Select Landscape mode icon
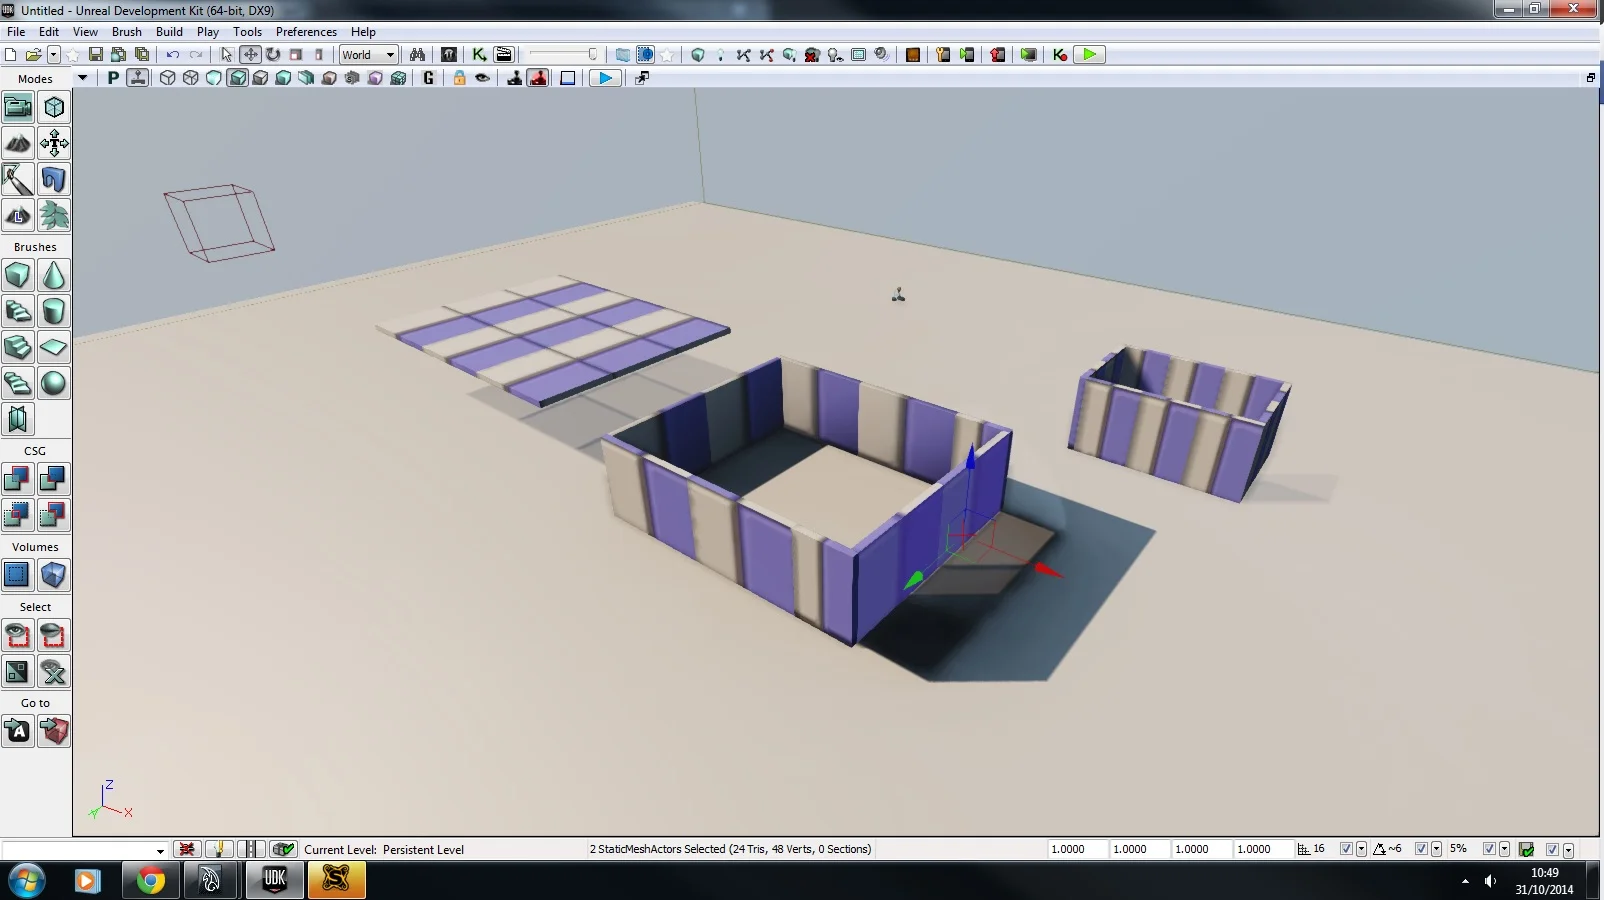 pos(18,215)
